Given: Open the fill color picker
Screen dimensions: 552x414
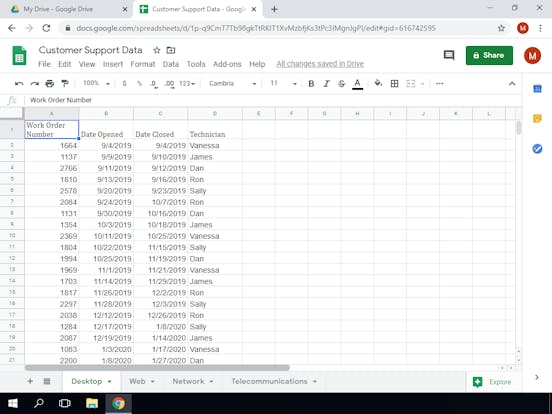Looking at the screenshot, I should pyautogui.click(x=378, y=83).
